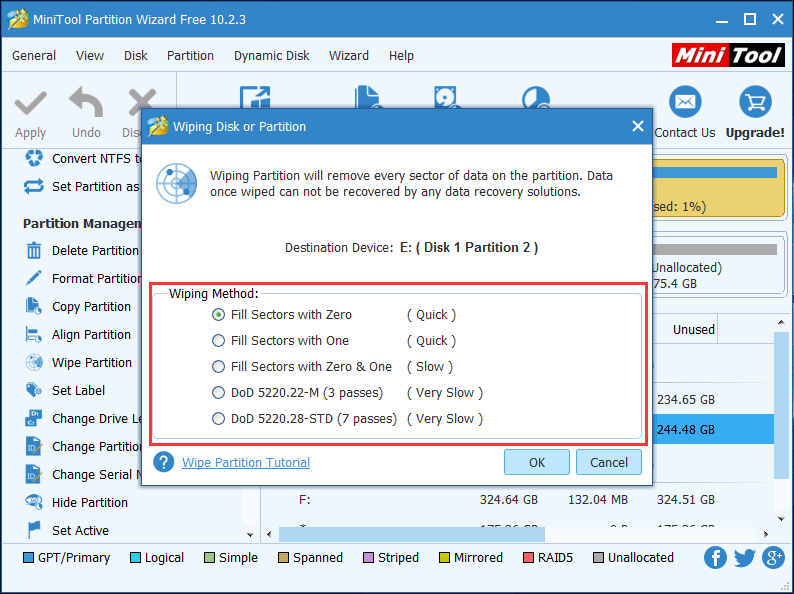Click the Unallocated 75.4 GB disk block
794x594 pixels.
[x=718, y=264]
